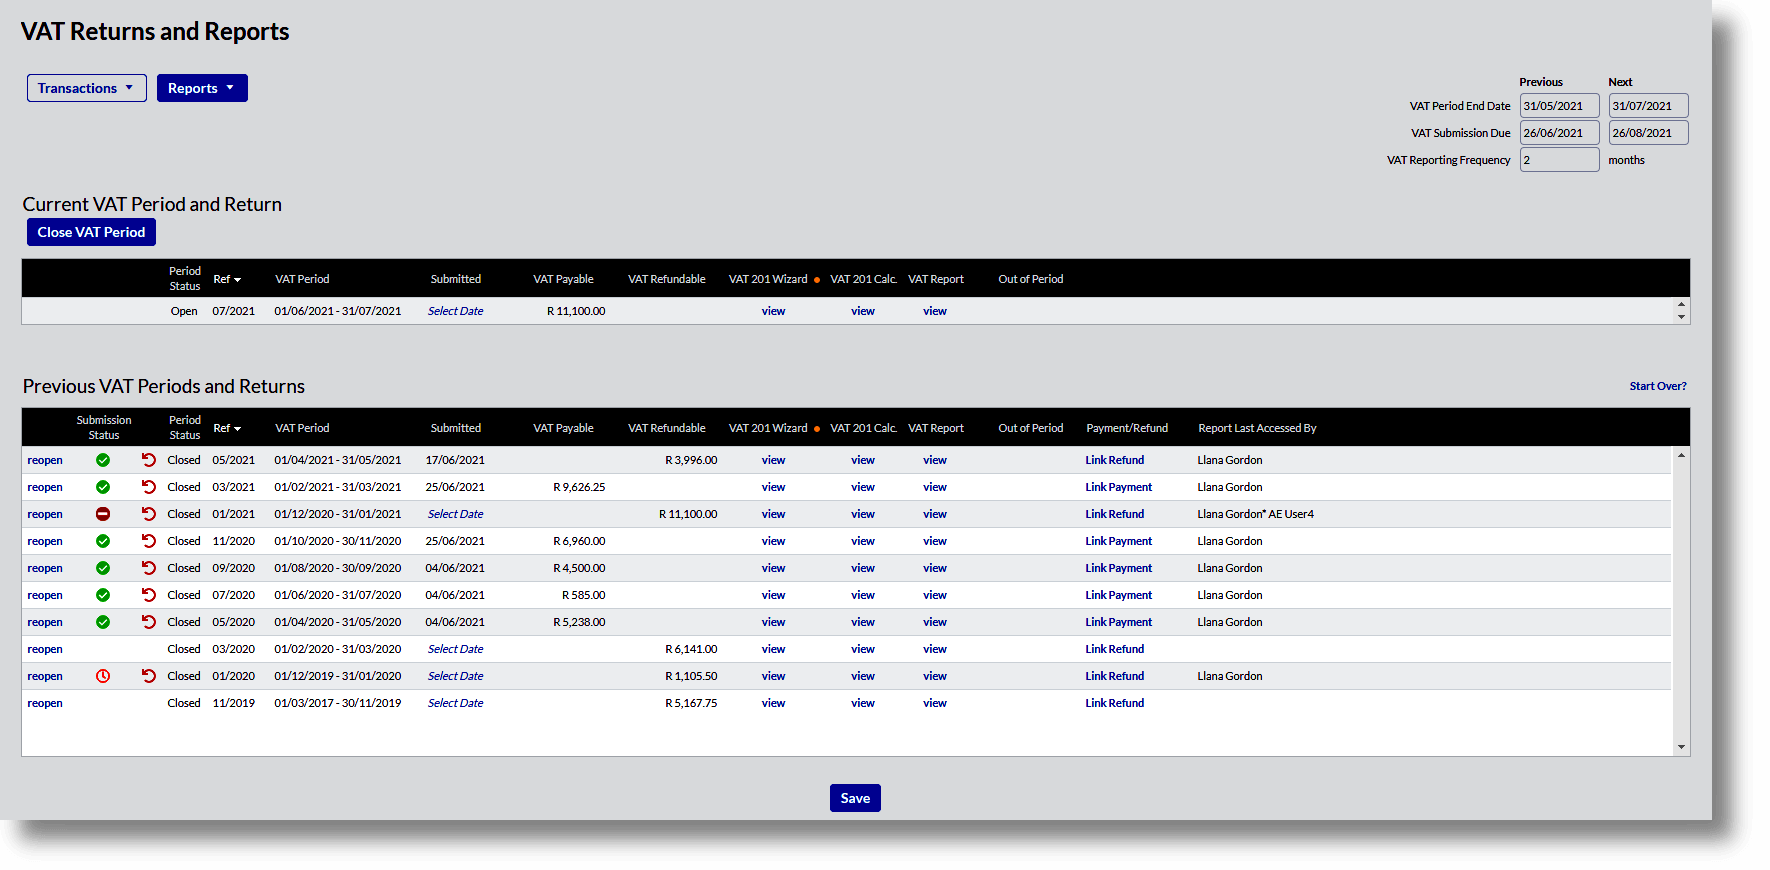Click R 11,100.00 payable in current period
The height and width of the screenshot is (870, 1770).
576,311
